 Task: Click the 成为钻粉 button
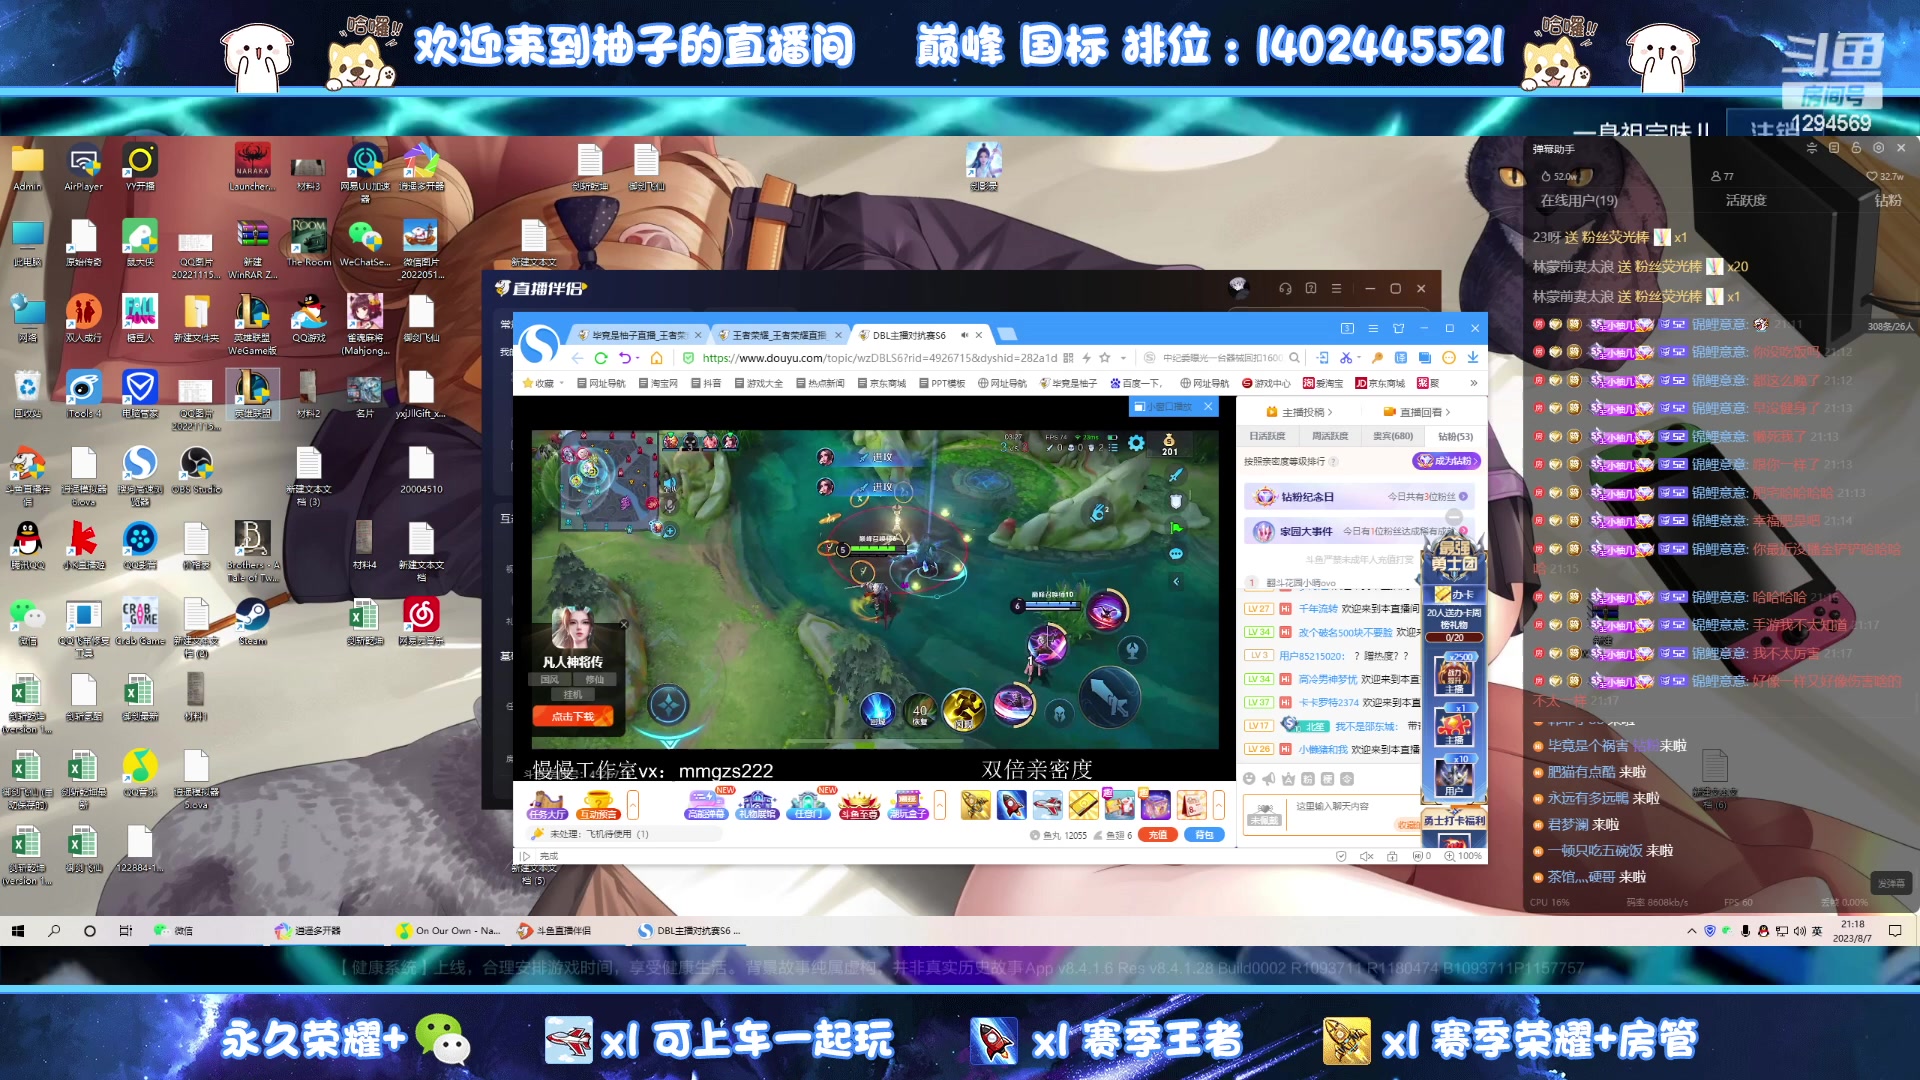coord(1446,461)
